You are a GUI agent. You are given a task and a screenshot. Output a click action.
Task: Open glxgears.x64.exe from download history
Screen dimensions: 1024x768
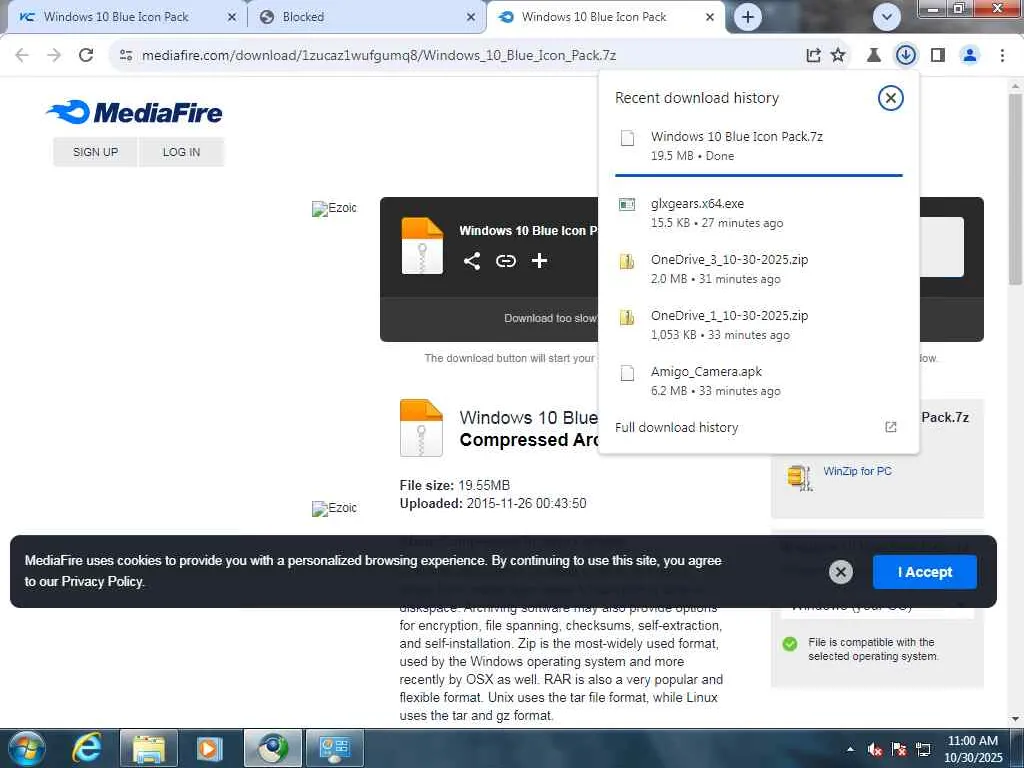tap(758, 213)
